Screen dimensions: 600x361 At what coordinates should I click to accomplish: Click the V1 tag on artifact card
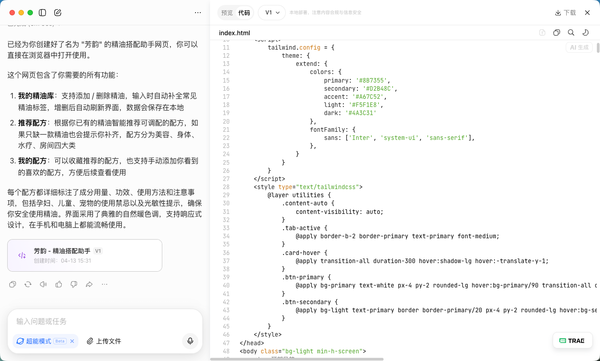click(x=98, y=251)
